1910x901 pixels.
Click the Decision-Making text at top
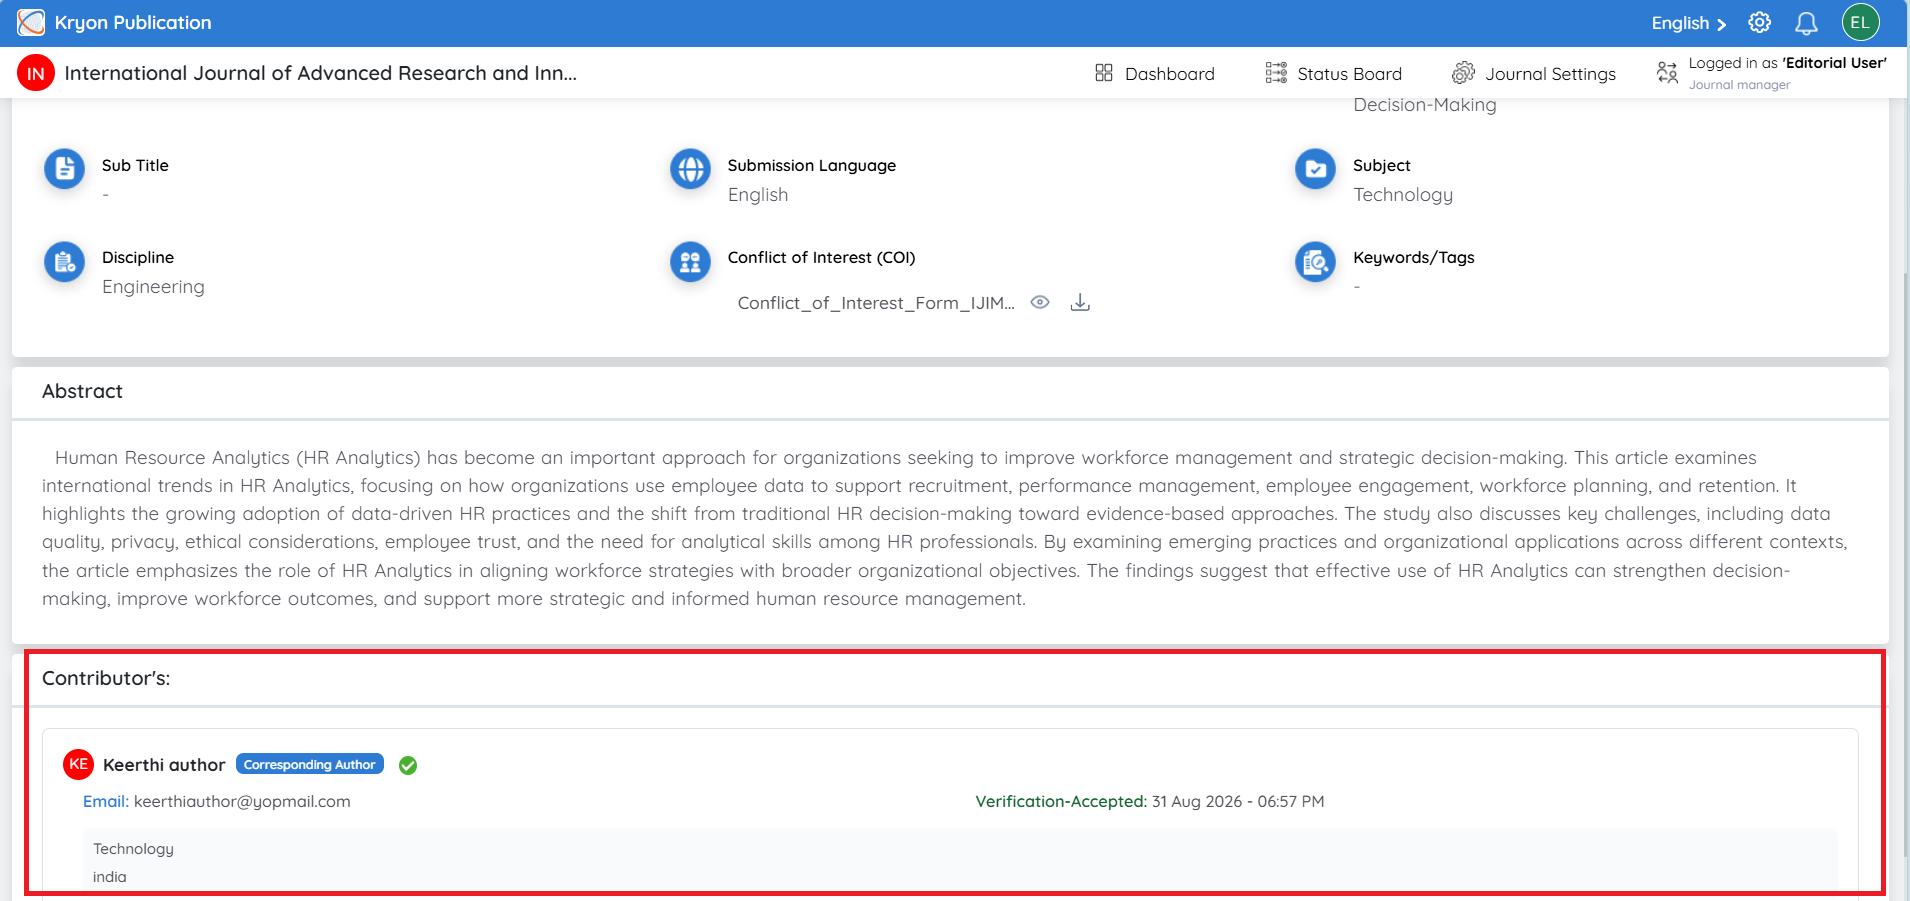[1425, 105]
